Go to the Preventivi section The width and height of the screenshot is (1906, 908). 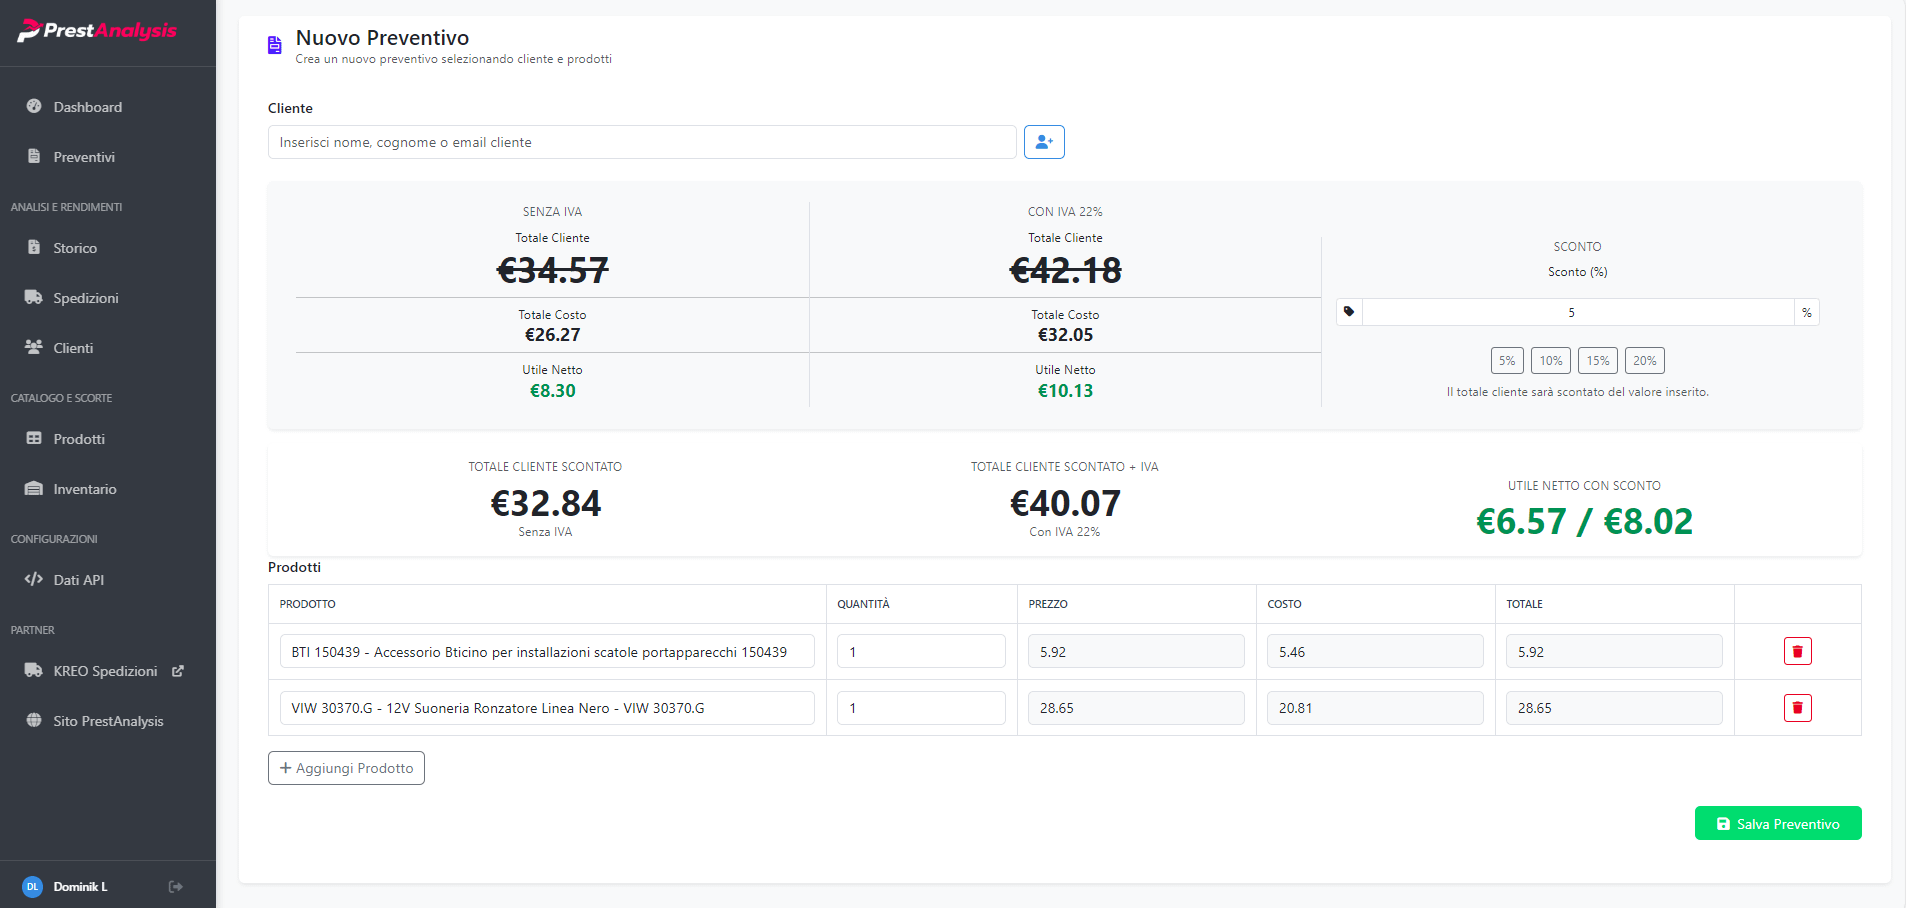click(84, 157)
